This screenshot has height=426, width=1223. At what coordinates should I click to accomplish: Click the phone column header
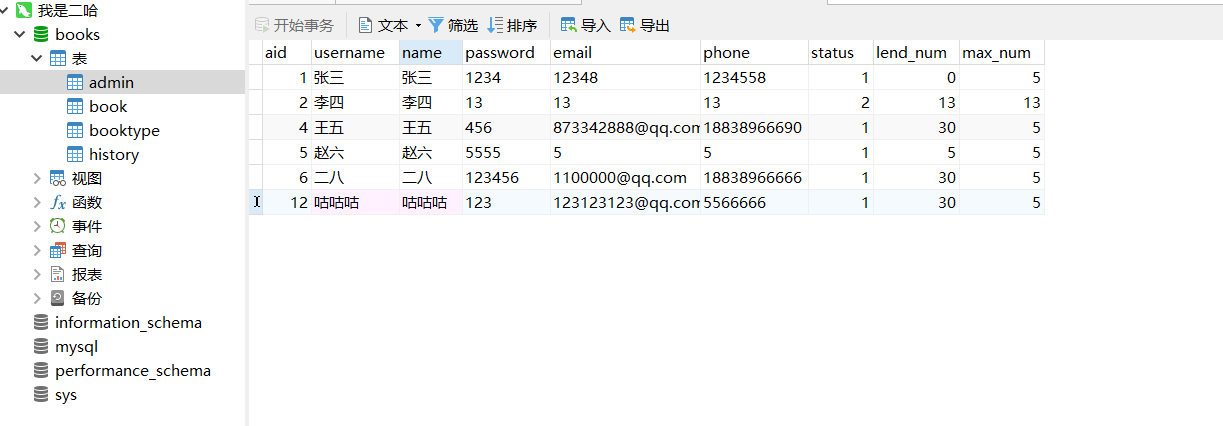(755, 53)
